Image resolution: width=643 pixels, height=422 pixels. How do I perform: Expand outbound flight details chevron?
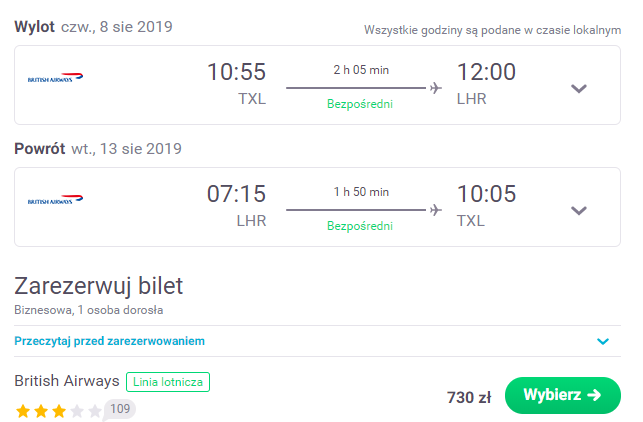click(579, 88)
